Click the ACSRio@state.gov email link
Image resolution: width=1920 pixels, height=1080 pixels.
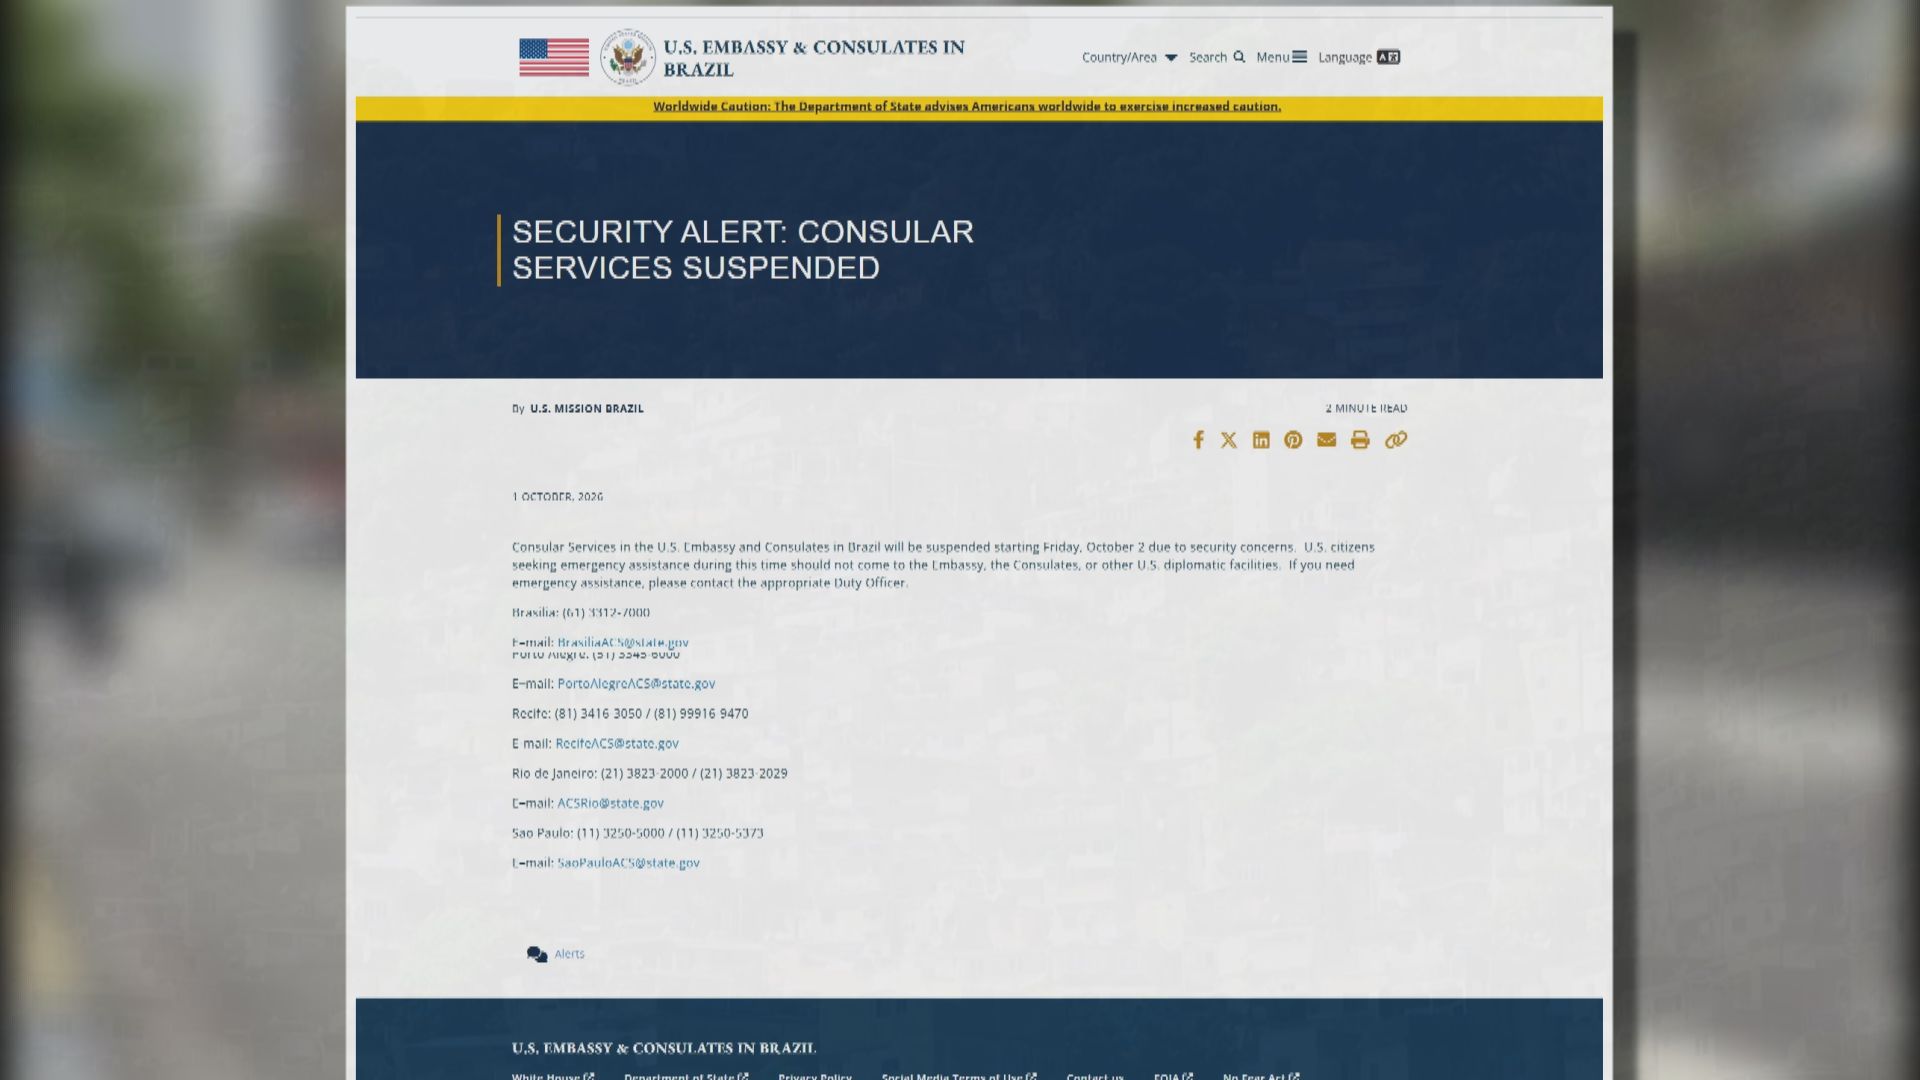click(610, 803)
